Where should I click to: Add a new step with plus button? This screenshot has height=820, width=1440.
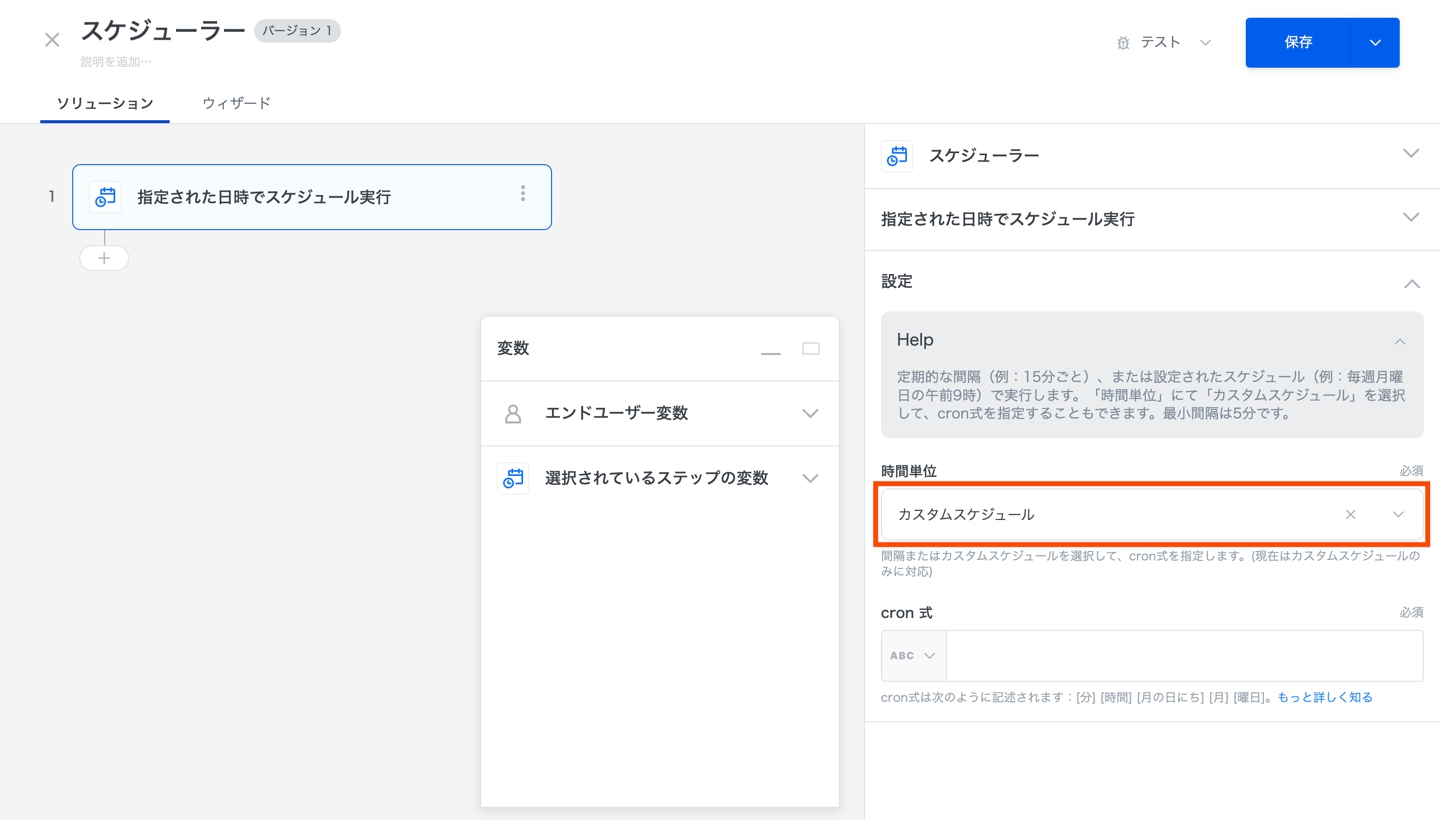(104, 258)
